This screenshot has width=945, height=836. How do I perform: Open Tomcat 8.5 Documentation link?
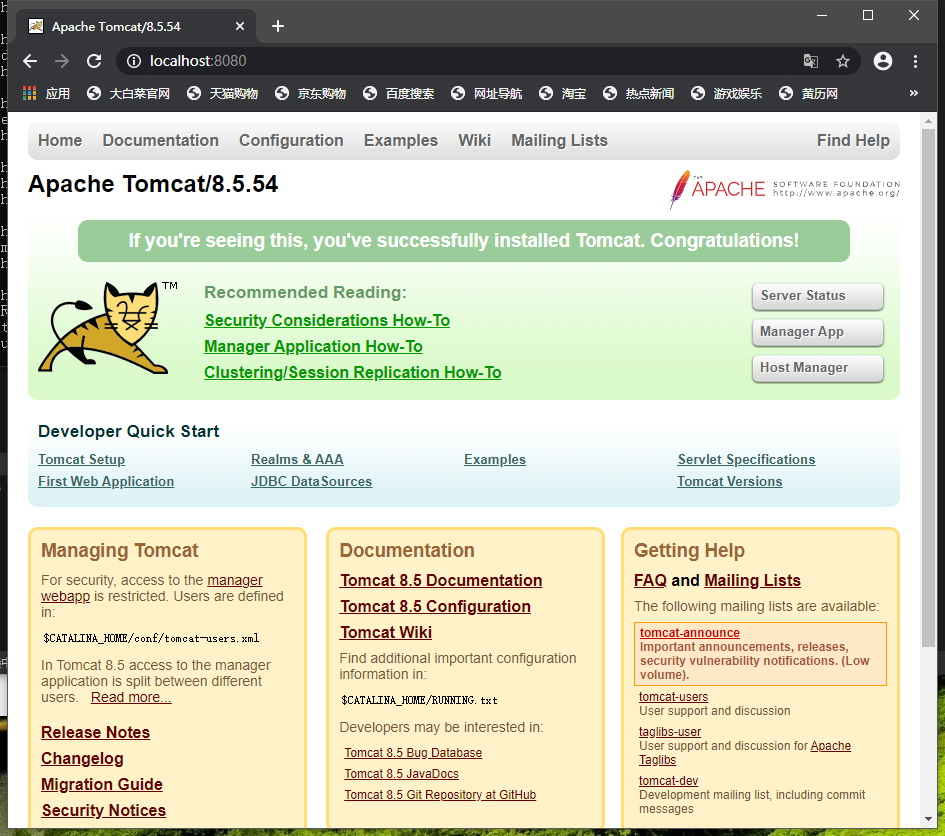pyautogui.click(x=441, y=580)
